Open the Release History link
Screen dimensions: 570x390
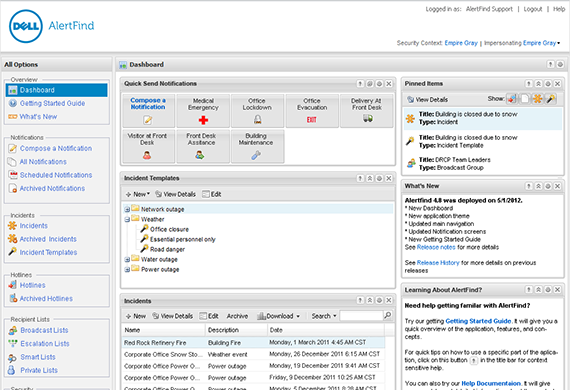[438, 263]
